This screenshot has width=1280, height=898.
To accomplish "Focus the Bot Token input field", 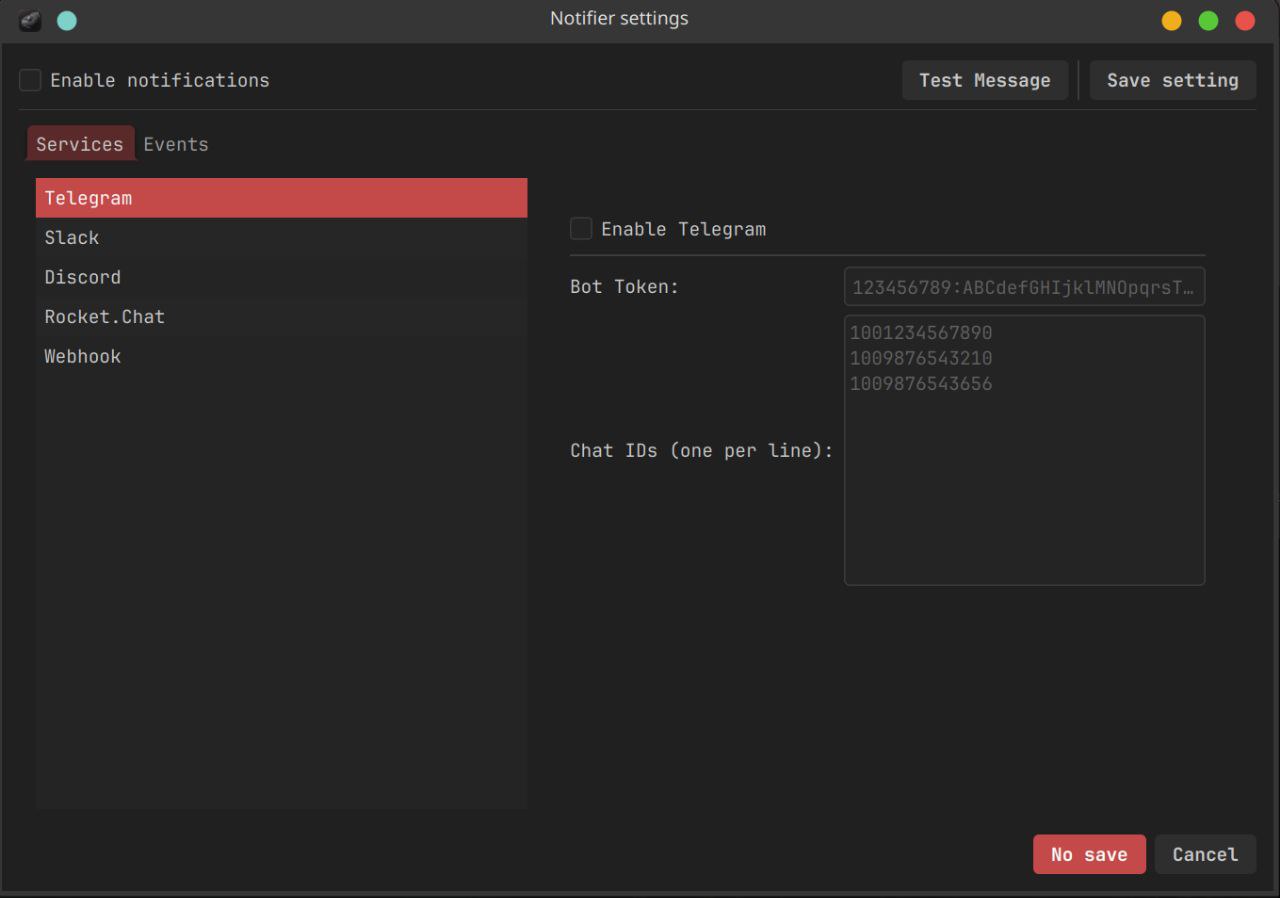I will coord(1024,287).
